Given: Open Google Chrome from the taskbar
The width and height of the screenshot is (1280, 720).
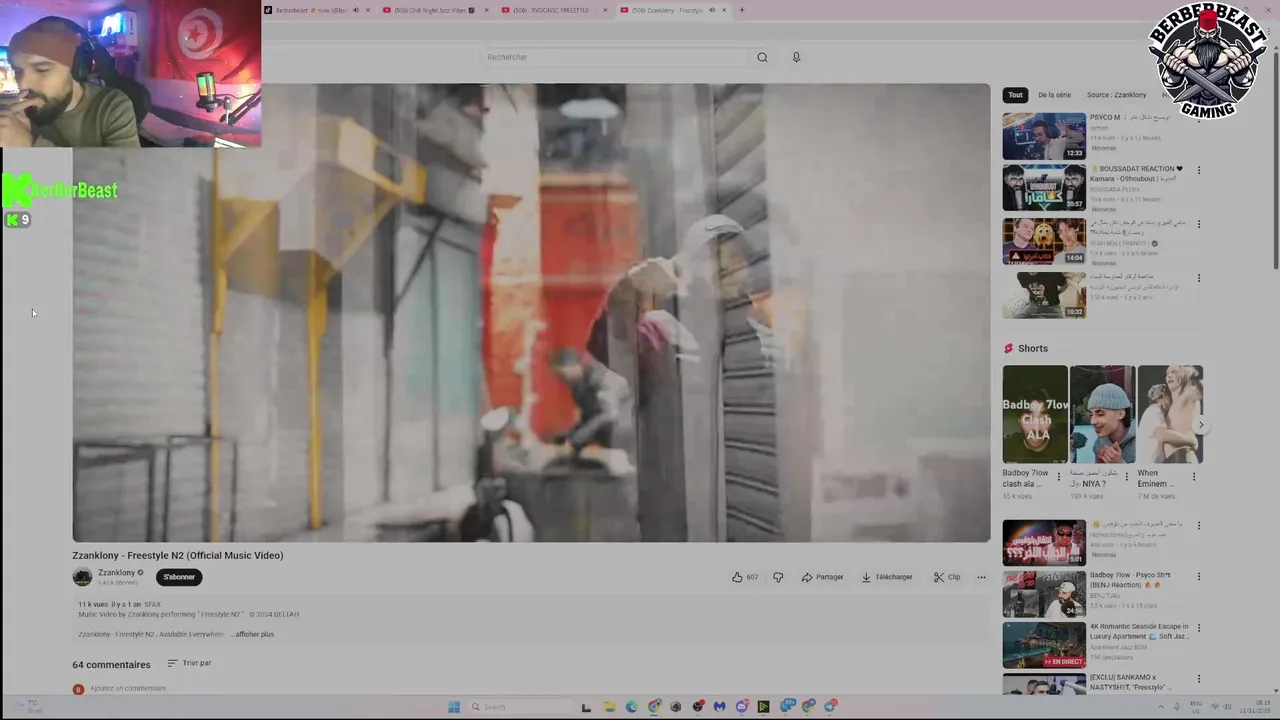Looking at the screenshot, I should pos(654,707).
